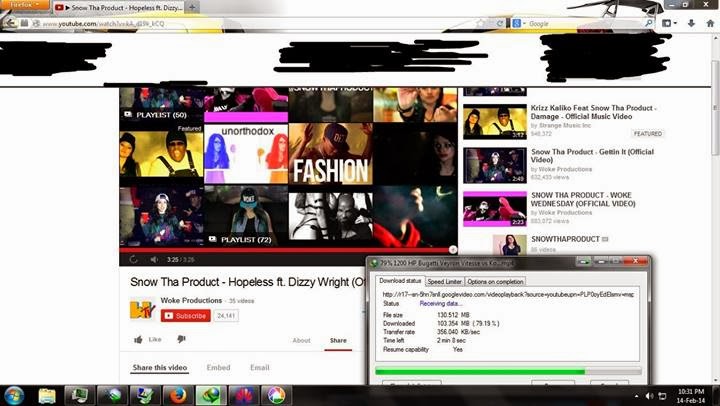Click the network icon in the system tray
The image size is (720, 406).
(662, 396)
